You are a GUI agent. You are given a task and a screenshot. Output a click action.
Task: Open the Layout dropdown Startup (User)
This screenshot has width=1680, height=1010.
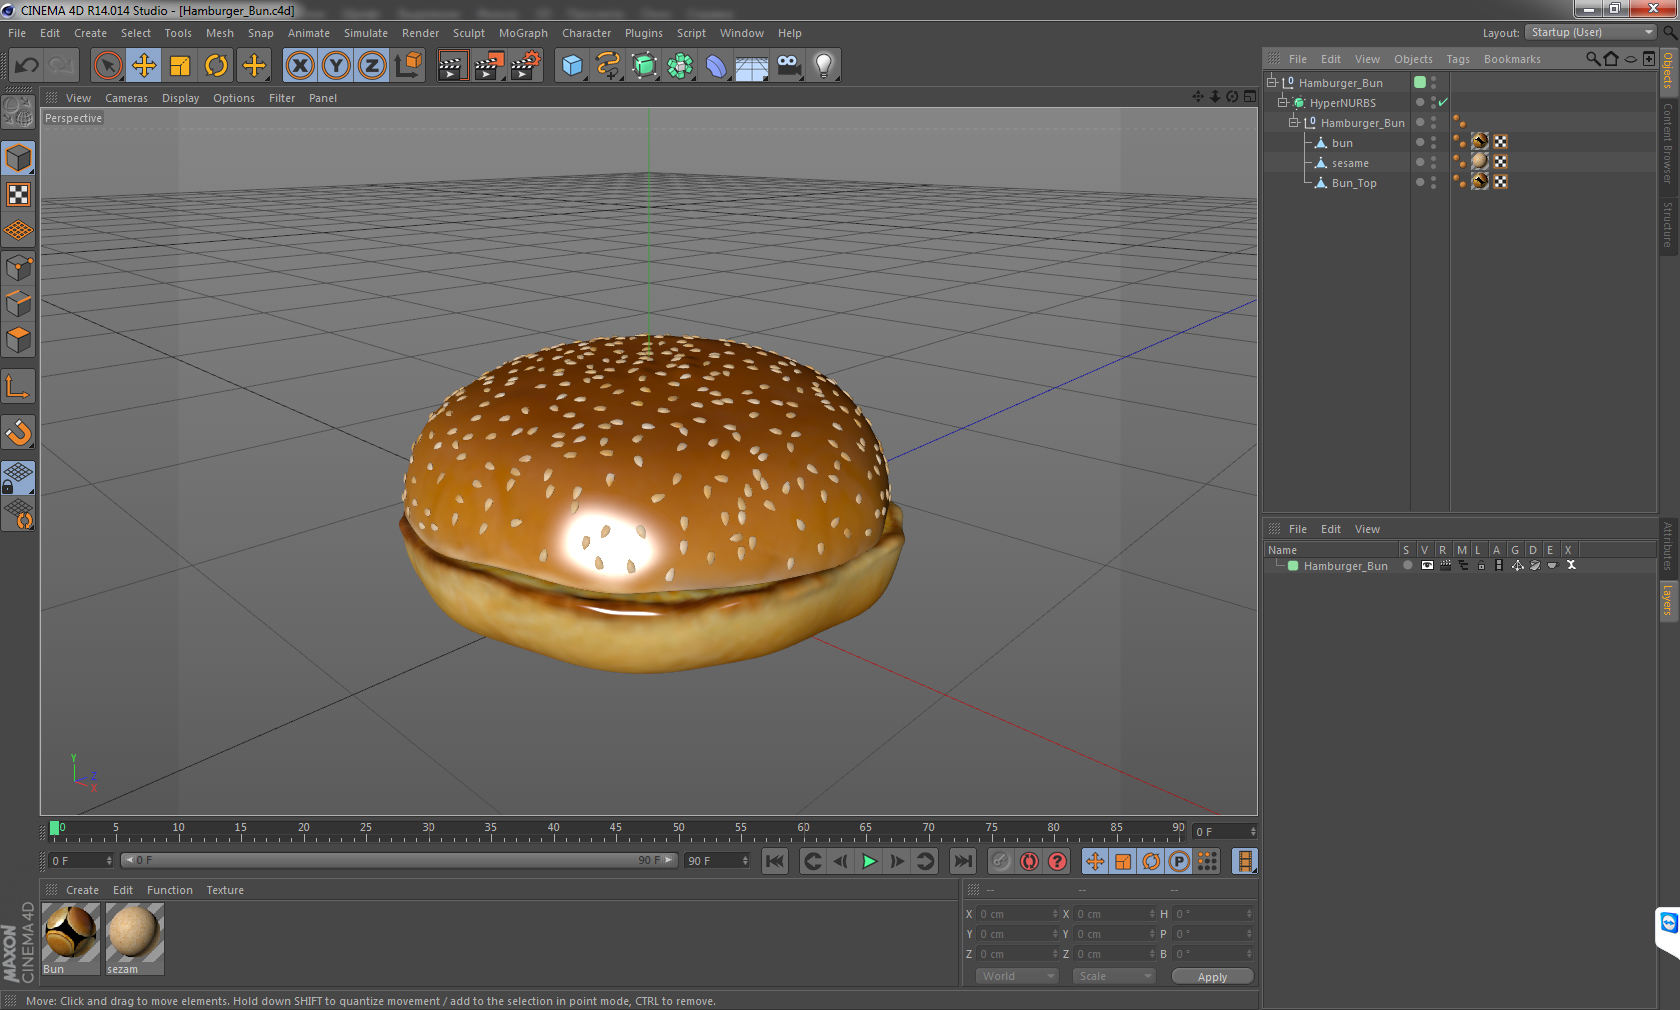coord(1591,32)
